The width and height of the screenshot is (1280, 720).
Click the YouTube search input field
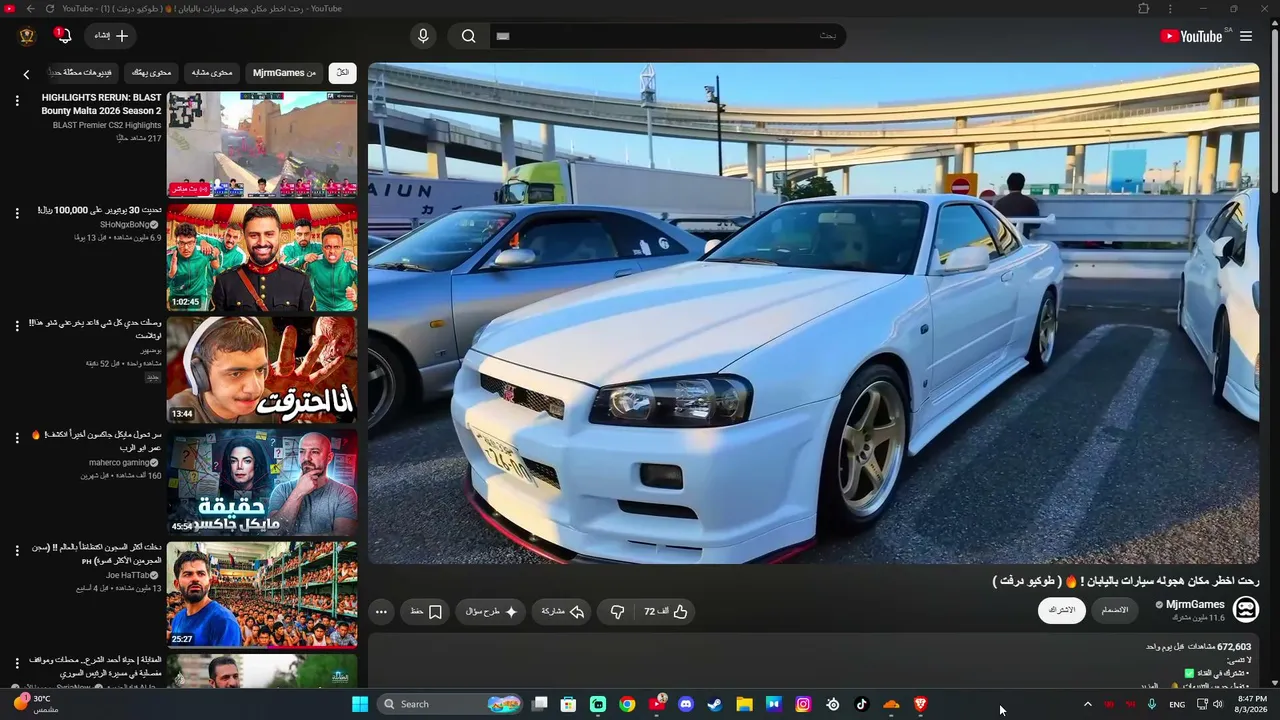pyautogui.click(x=668, y=36)
